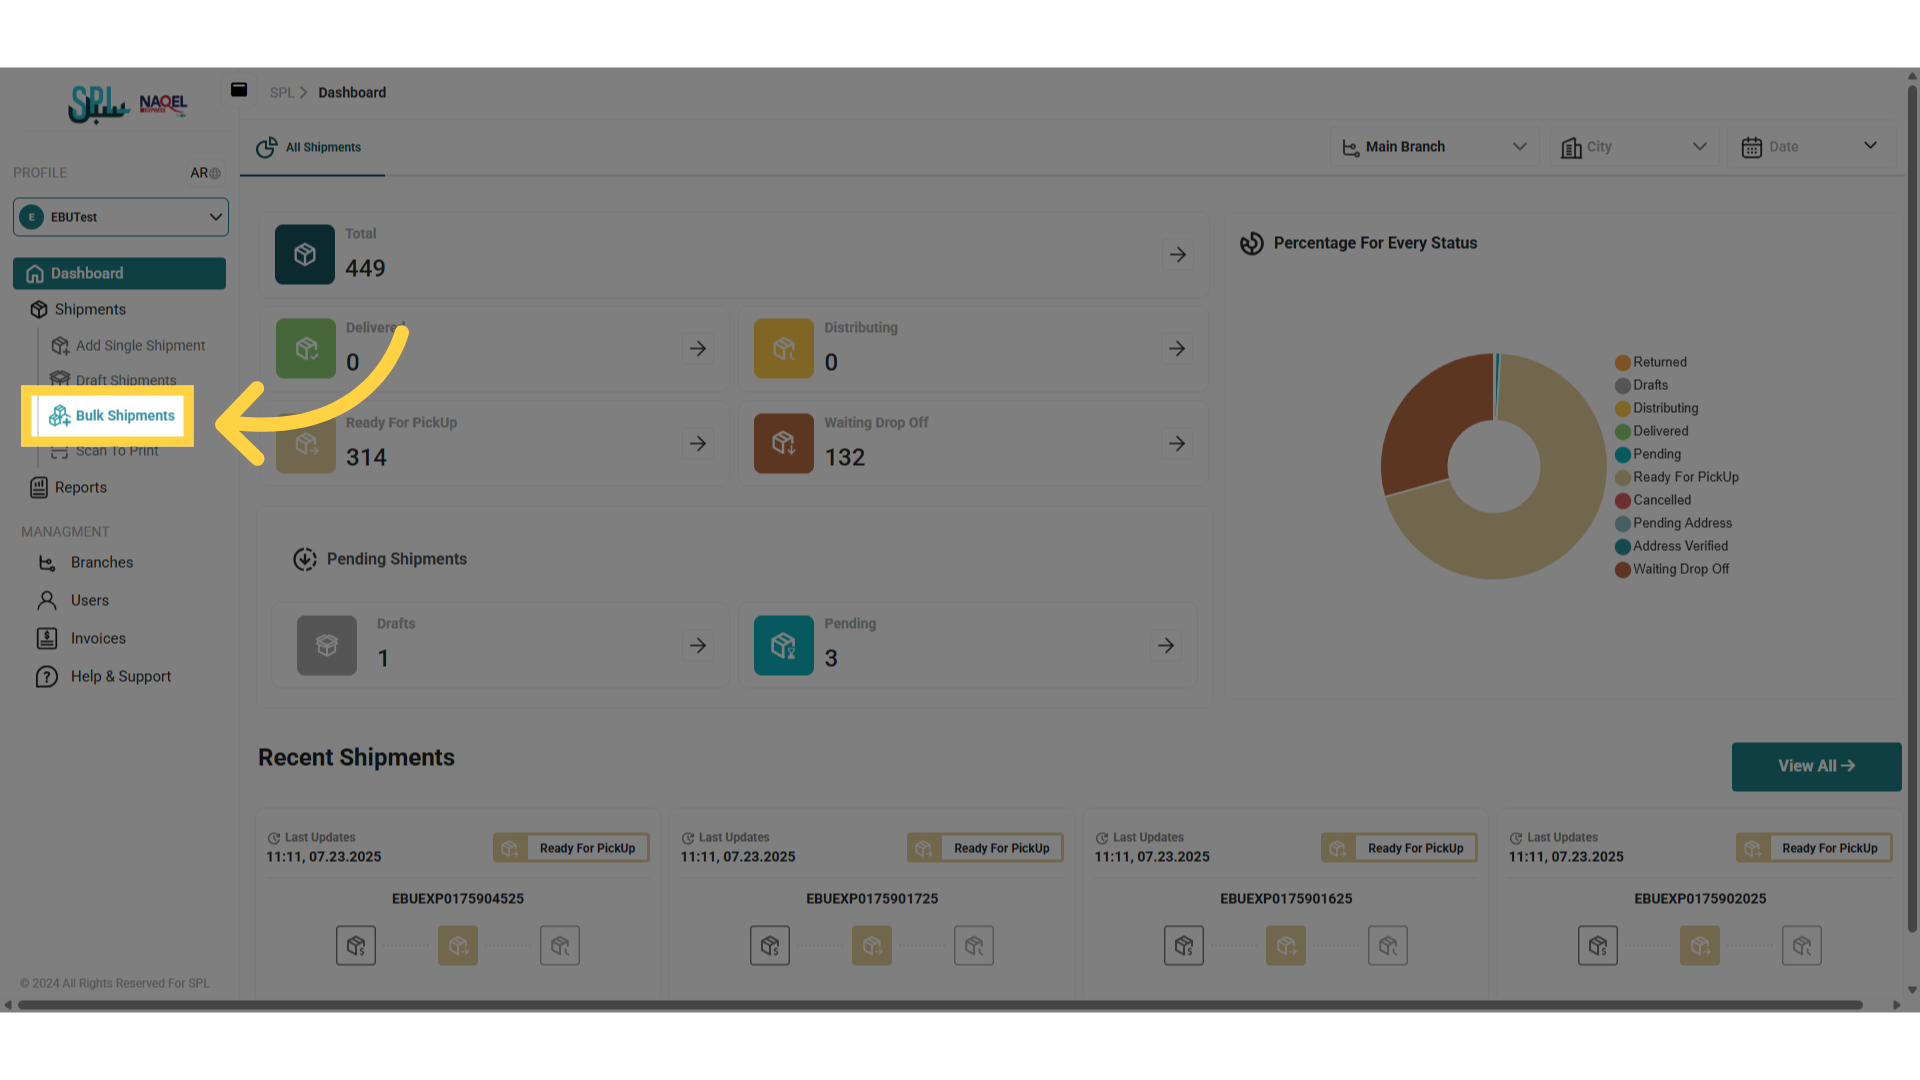Screen dimensions: 1920x1080
Task: Toggle Returned legend item in chart
Action: pyautogui.click(x=1651, y=362)
